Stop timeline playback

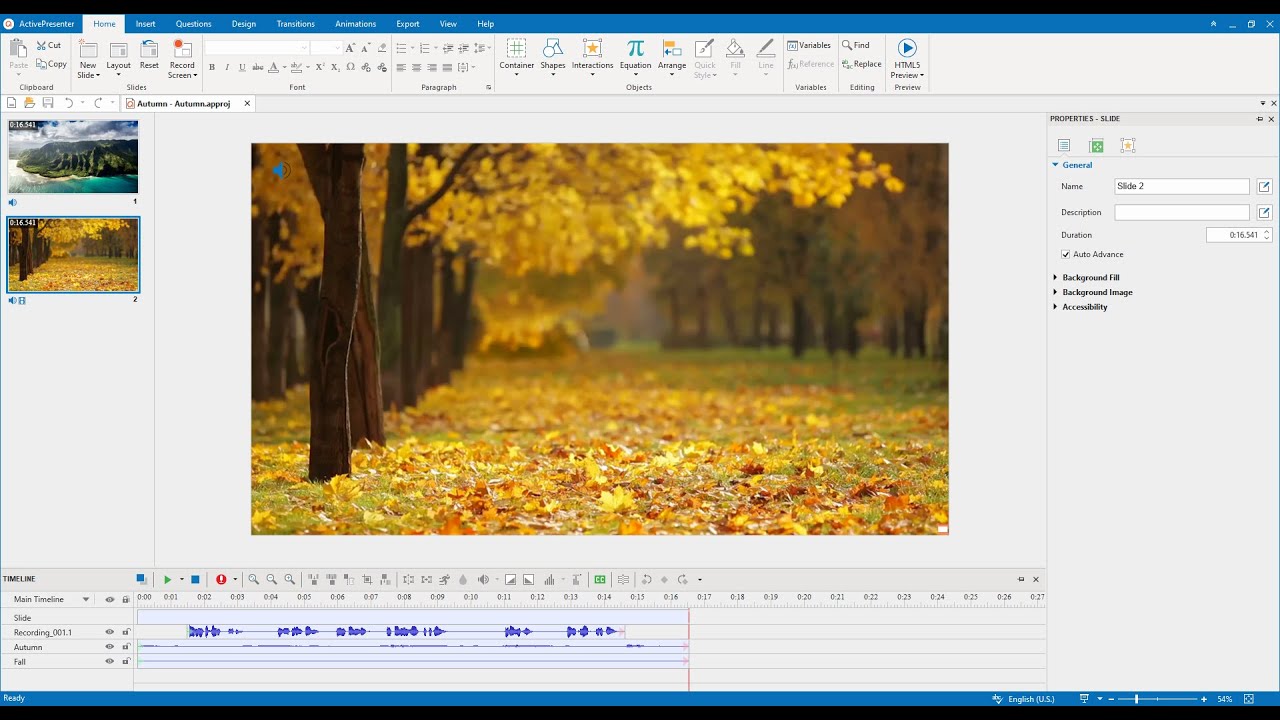coord(195,579)
